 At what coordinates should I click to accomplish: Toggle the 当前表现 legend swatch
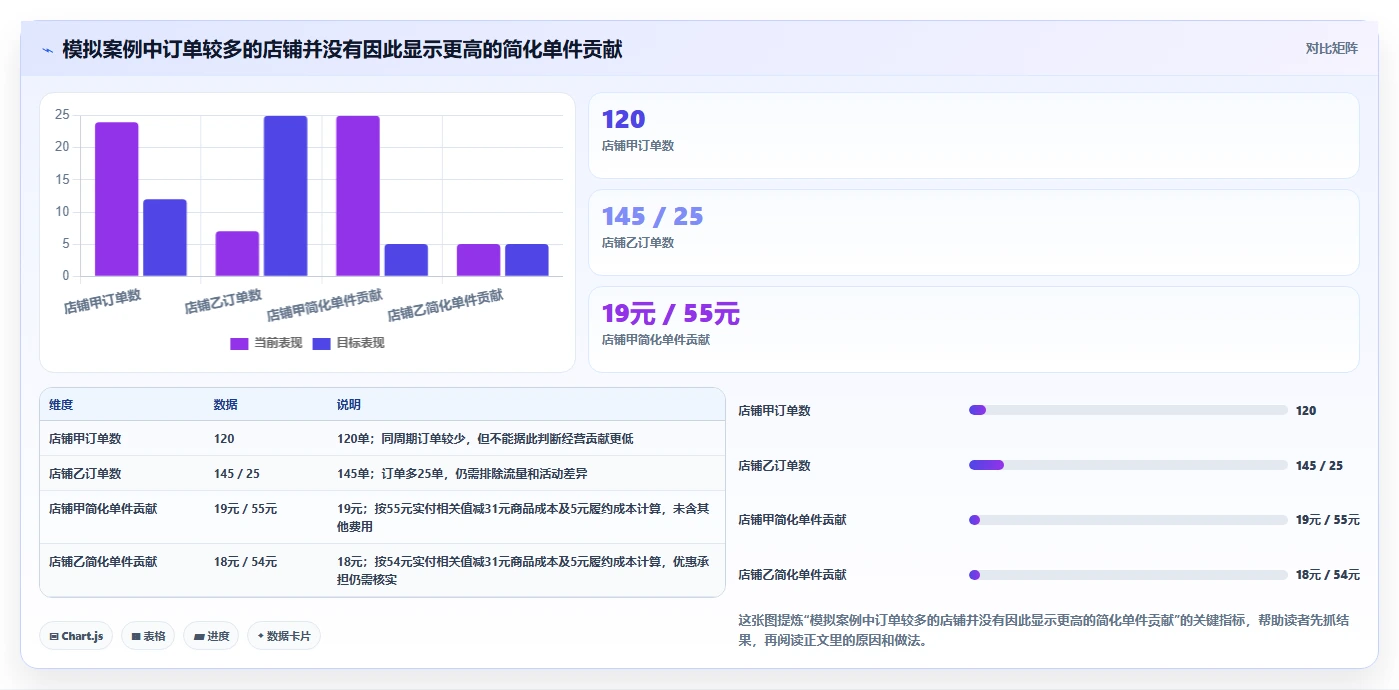pos(239,343)
